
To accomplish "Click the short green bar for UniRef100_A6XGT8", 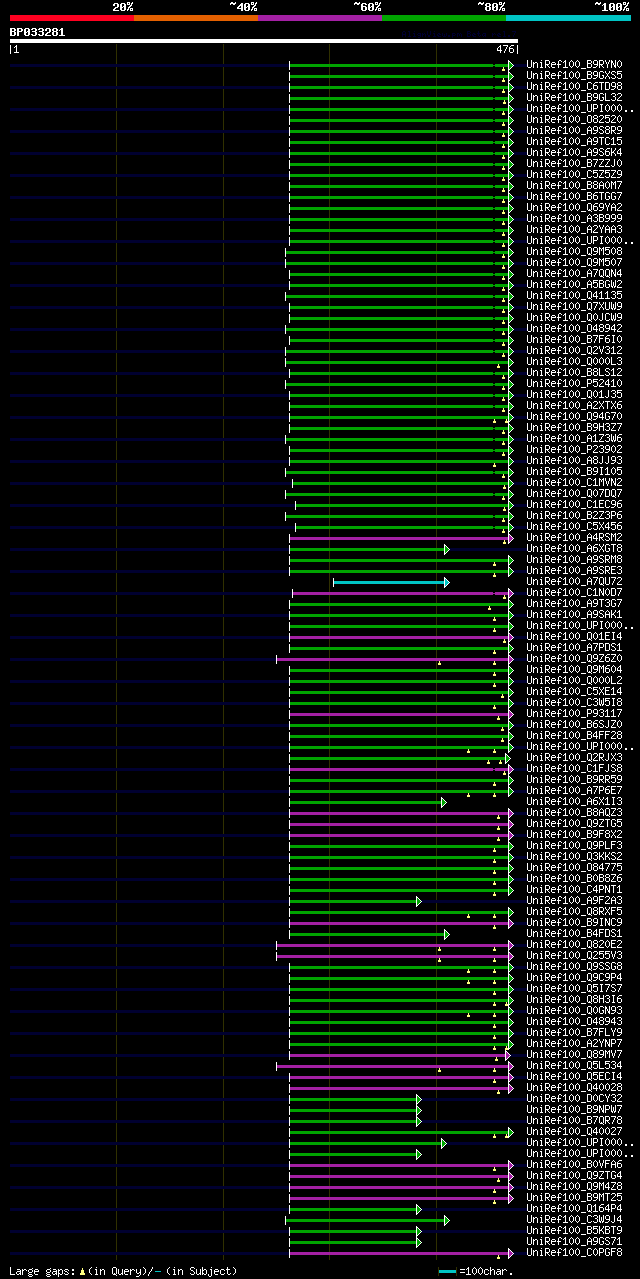I will 369,549.
